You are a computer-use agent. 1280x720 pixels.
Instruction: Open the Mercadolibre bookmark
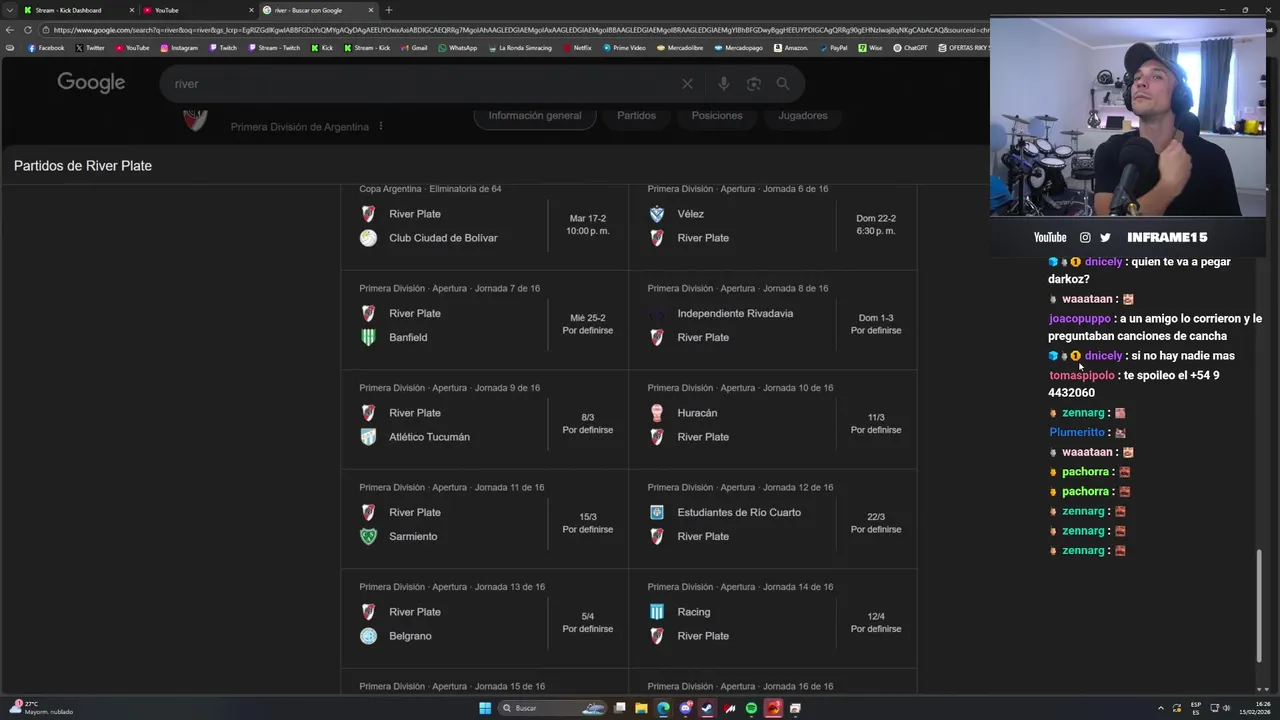(679, 48)
